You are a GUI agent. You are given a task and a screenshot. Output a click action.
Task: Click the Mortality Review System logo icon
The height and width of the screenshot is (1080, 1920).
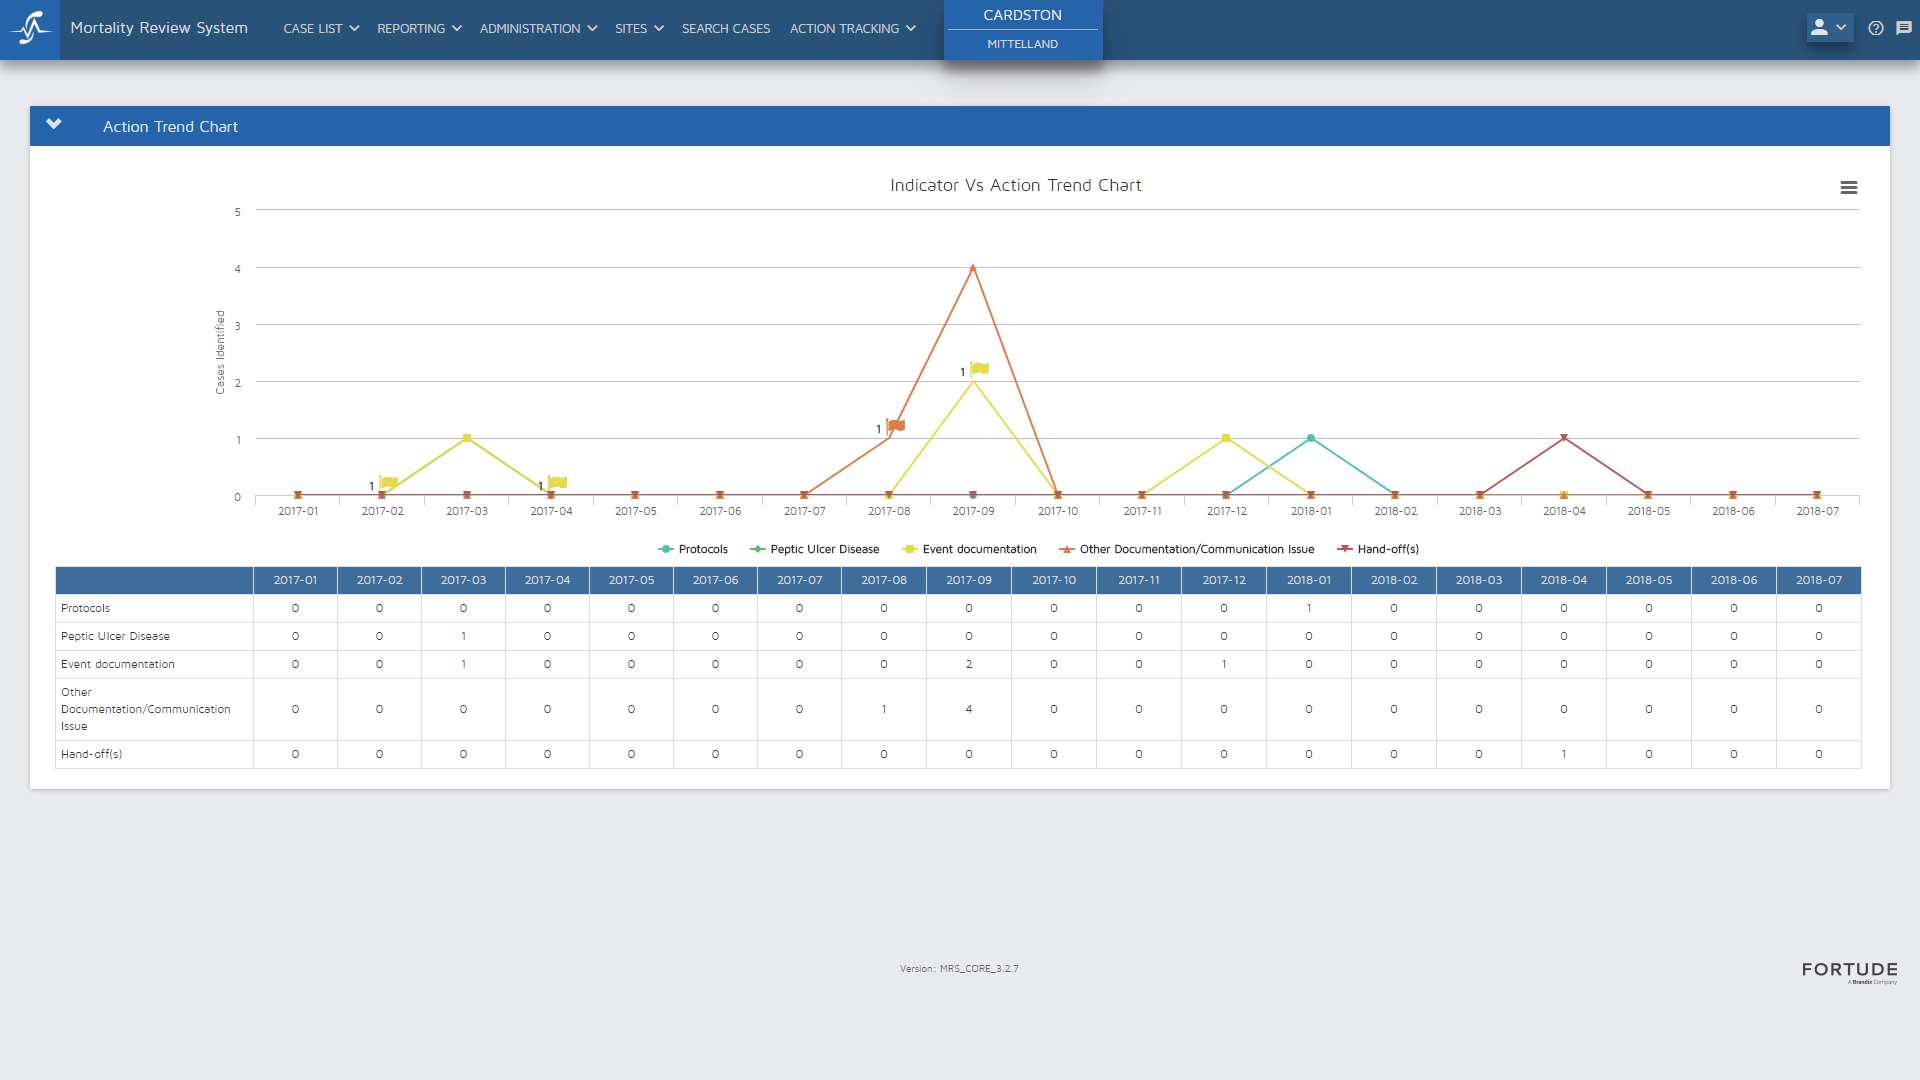[30, 28]
